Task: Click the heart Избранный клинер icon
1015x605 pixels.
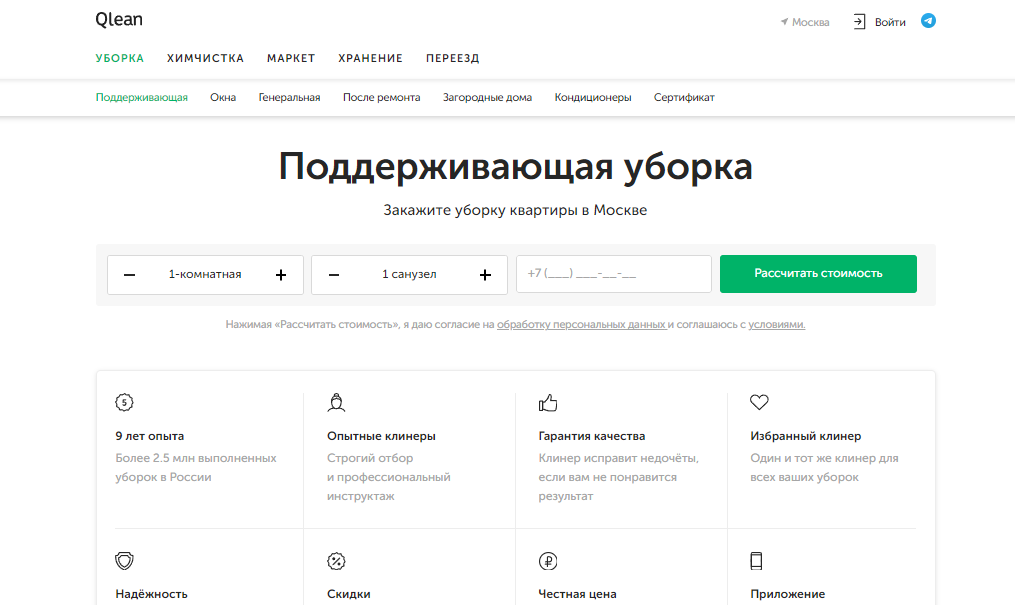Action: coord(759,403)
